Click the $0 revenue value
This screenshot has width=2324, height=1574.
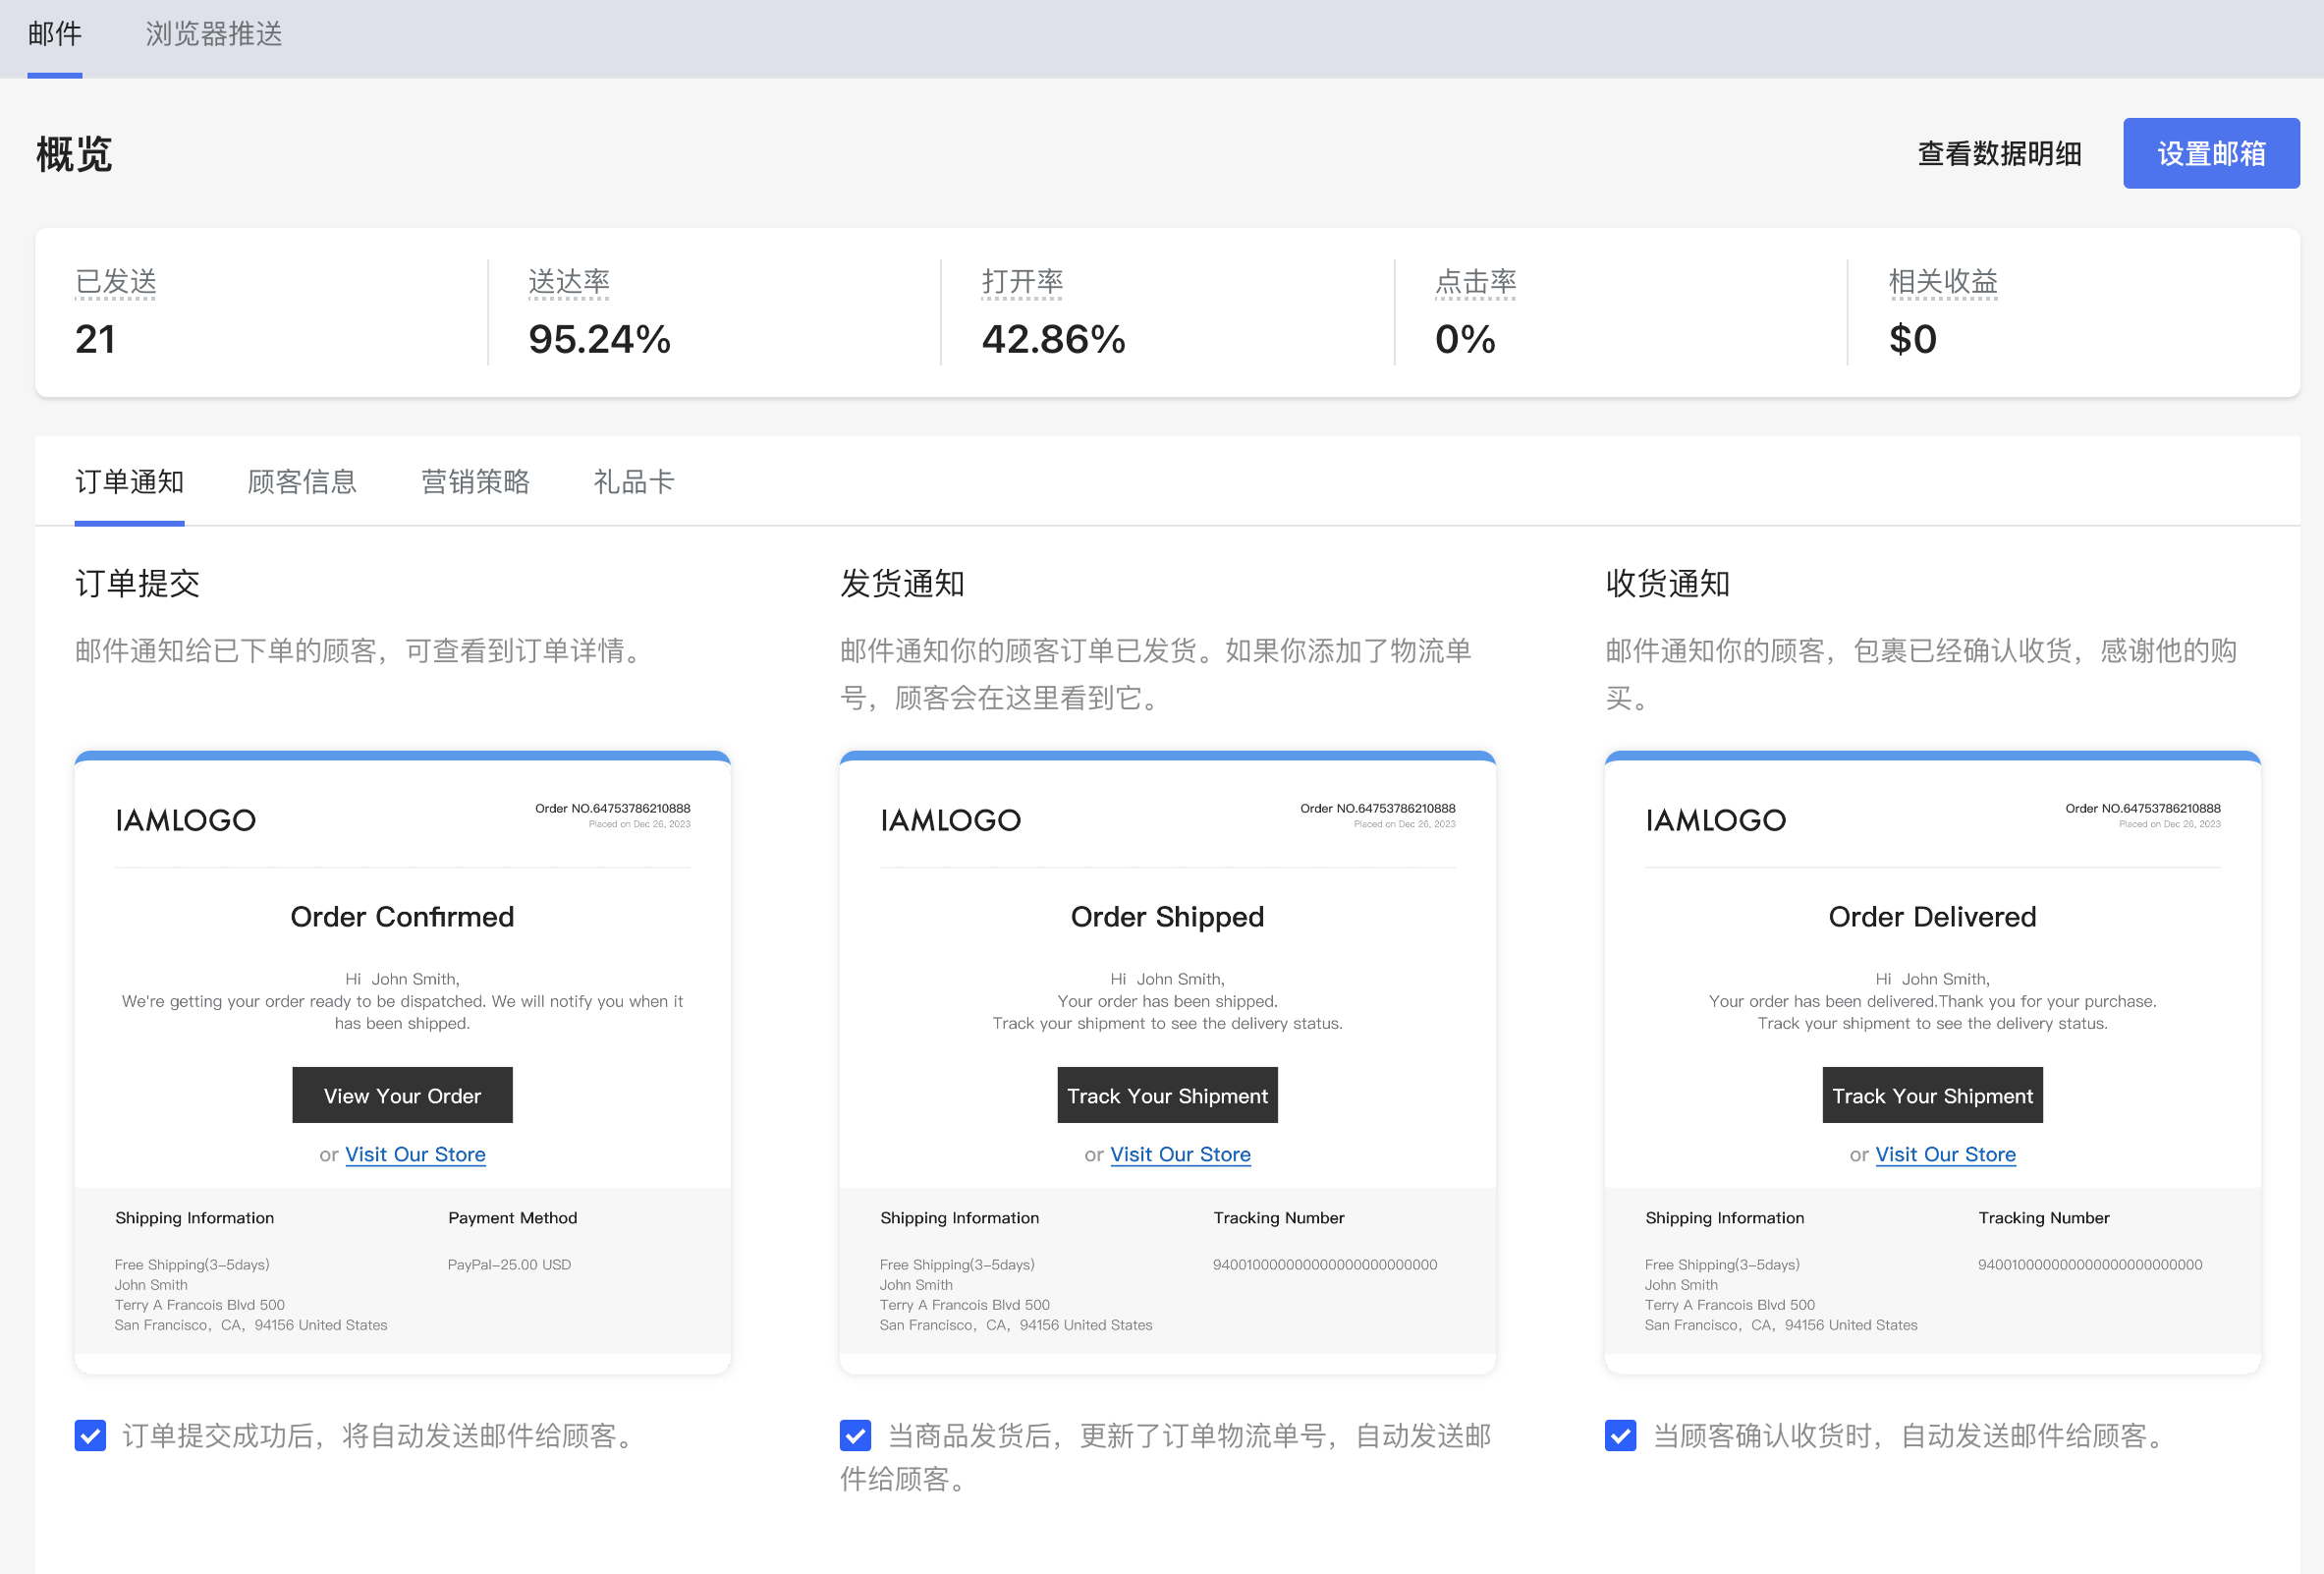[1912, 339]
